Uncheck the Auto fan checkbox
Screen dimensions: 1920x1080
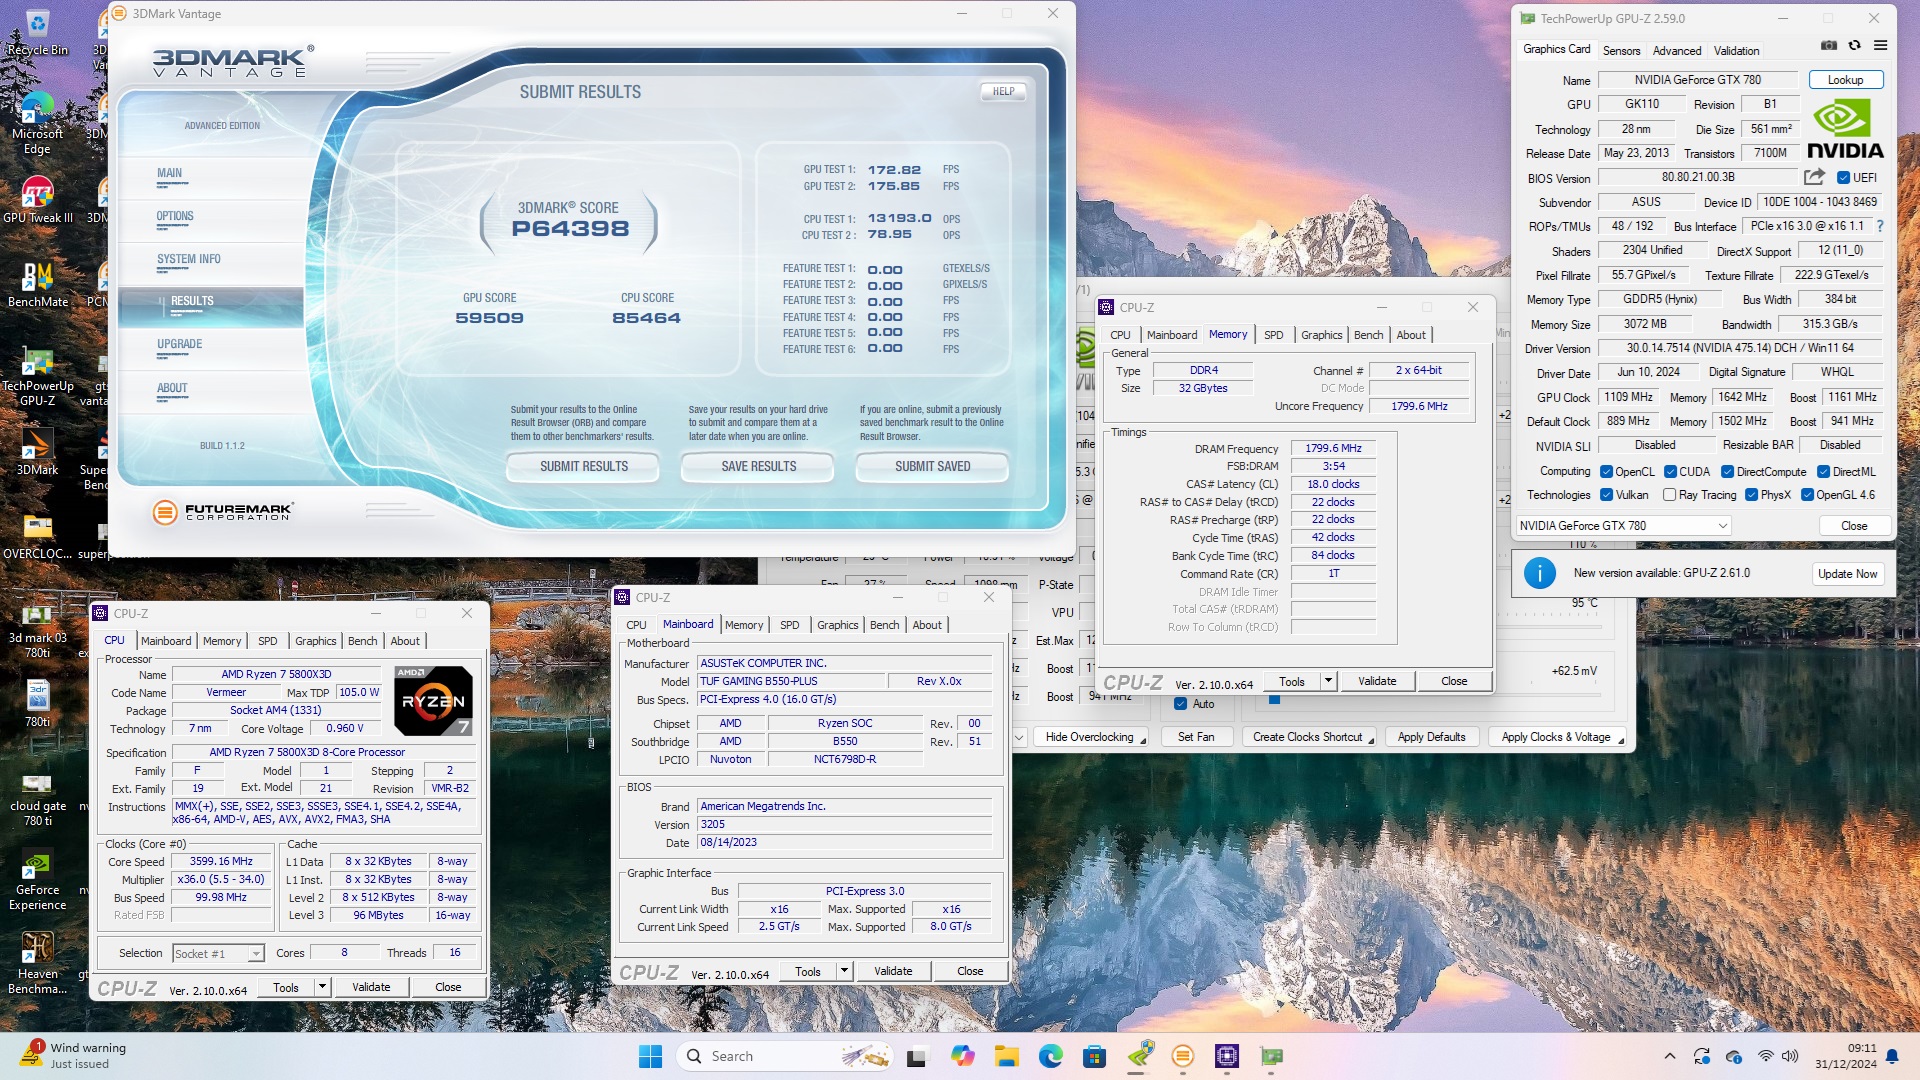pos(1180,704)
